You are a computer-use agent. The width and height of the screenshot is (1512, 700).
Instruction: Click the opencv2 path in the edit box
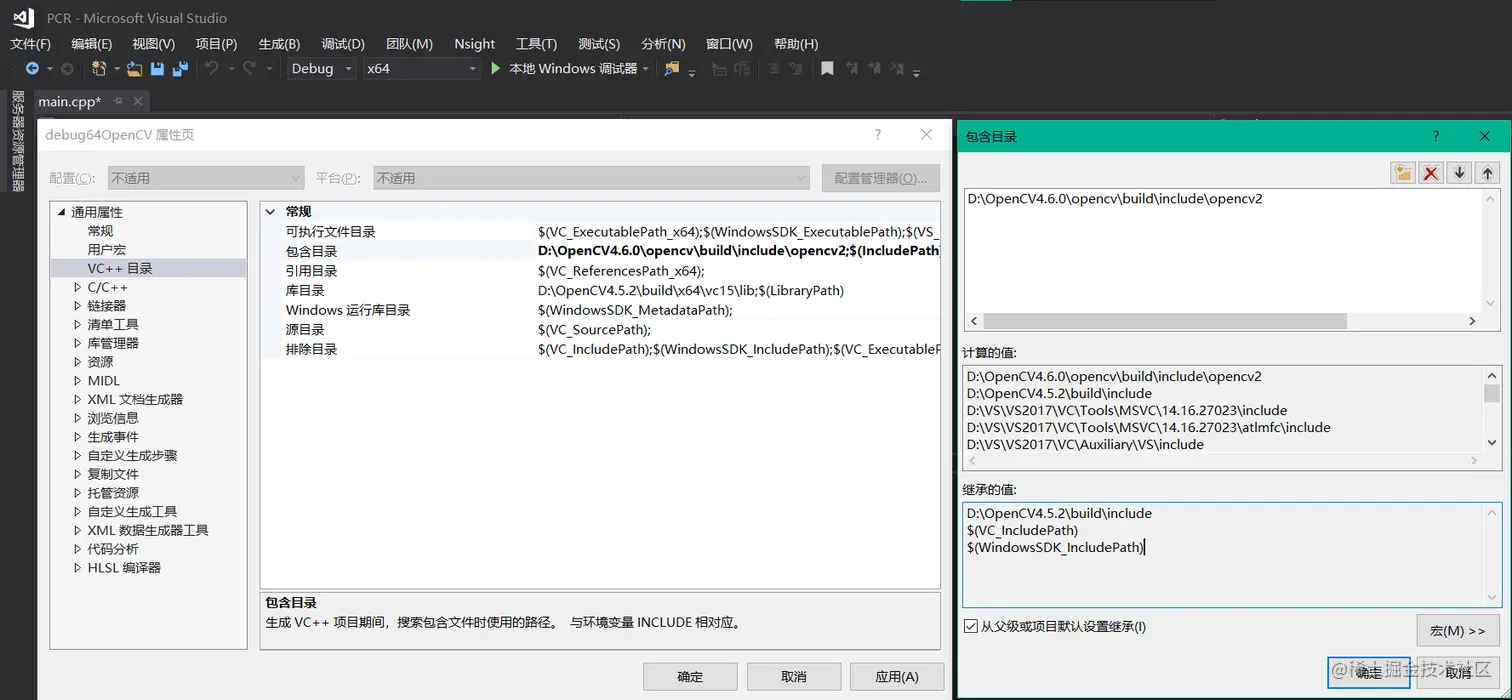pyautogui.click(x=1115, y=198)
